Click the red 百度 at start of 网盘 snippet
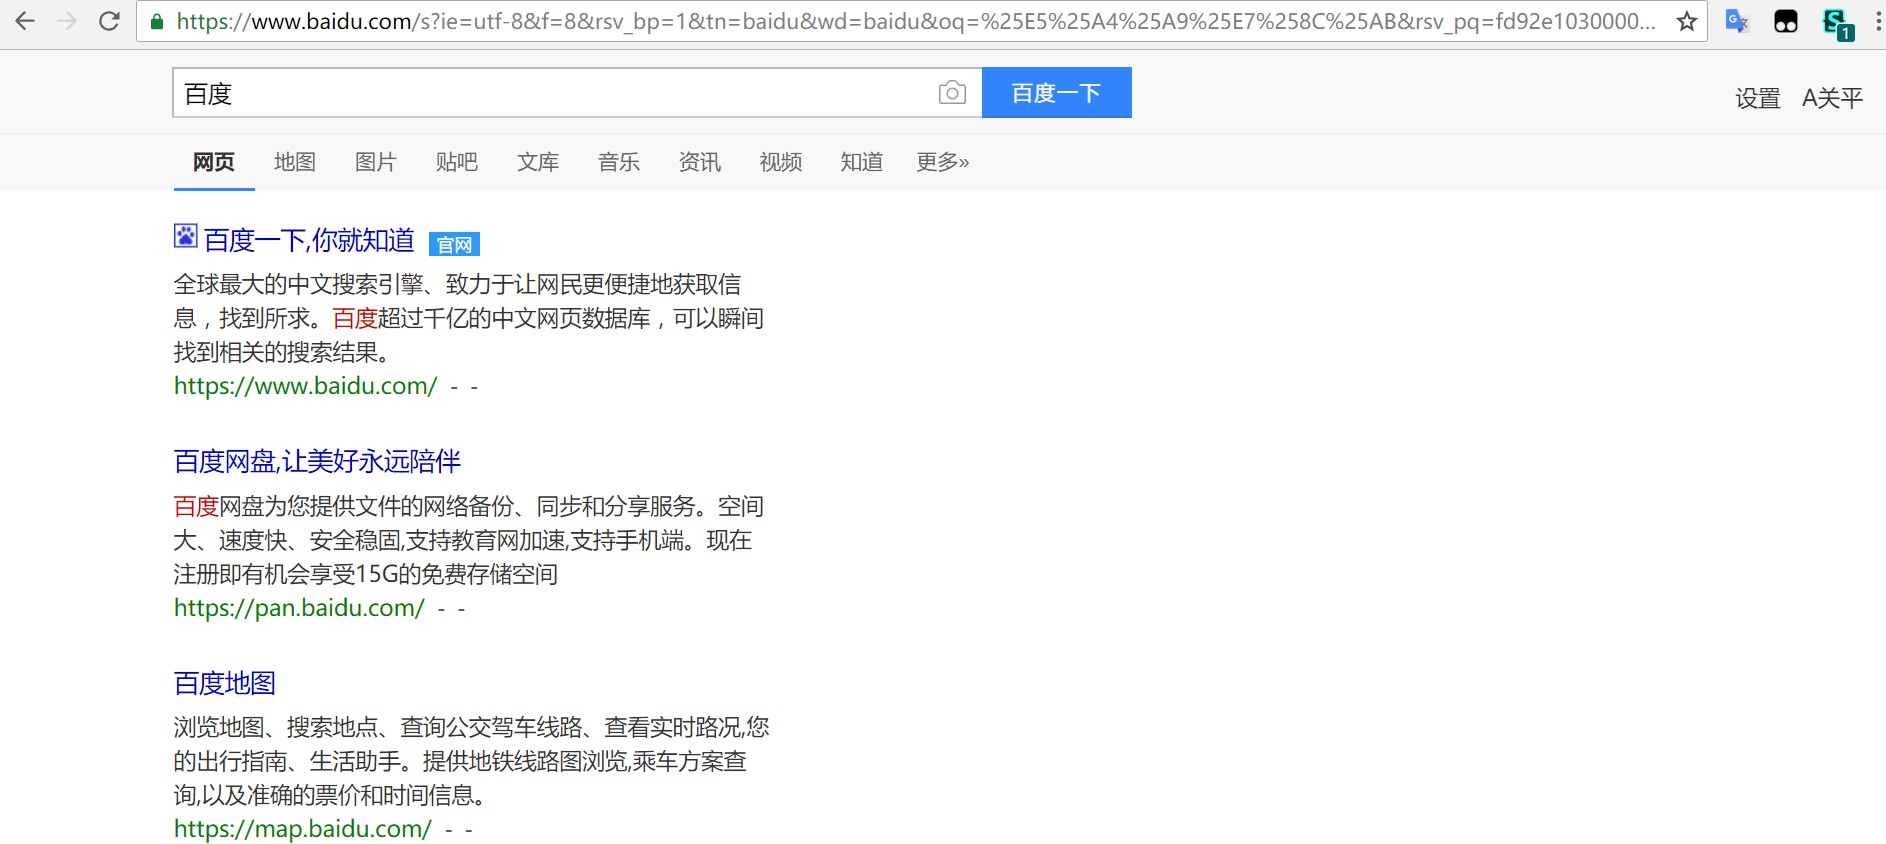 [196, 506]
